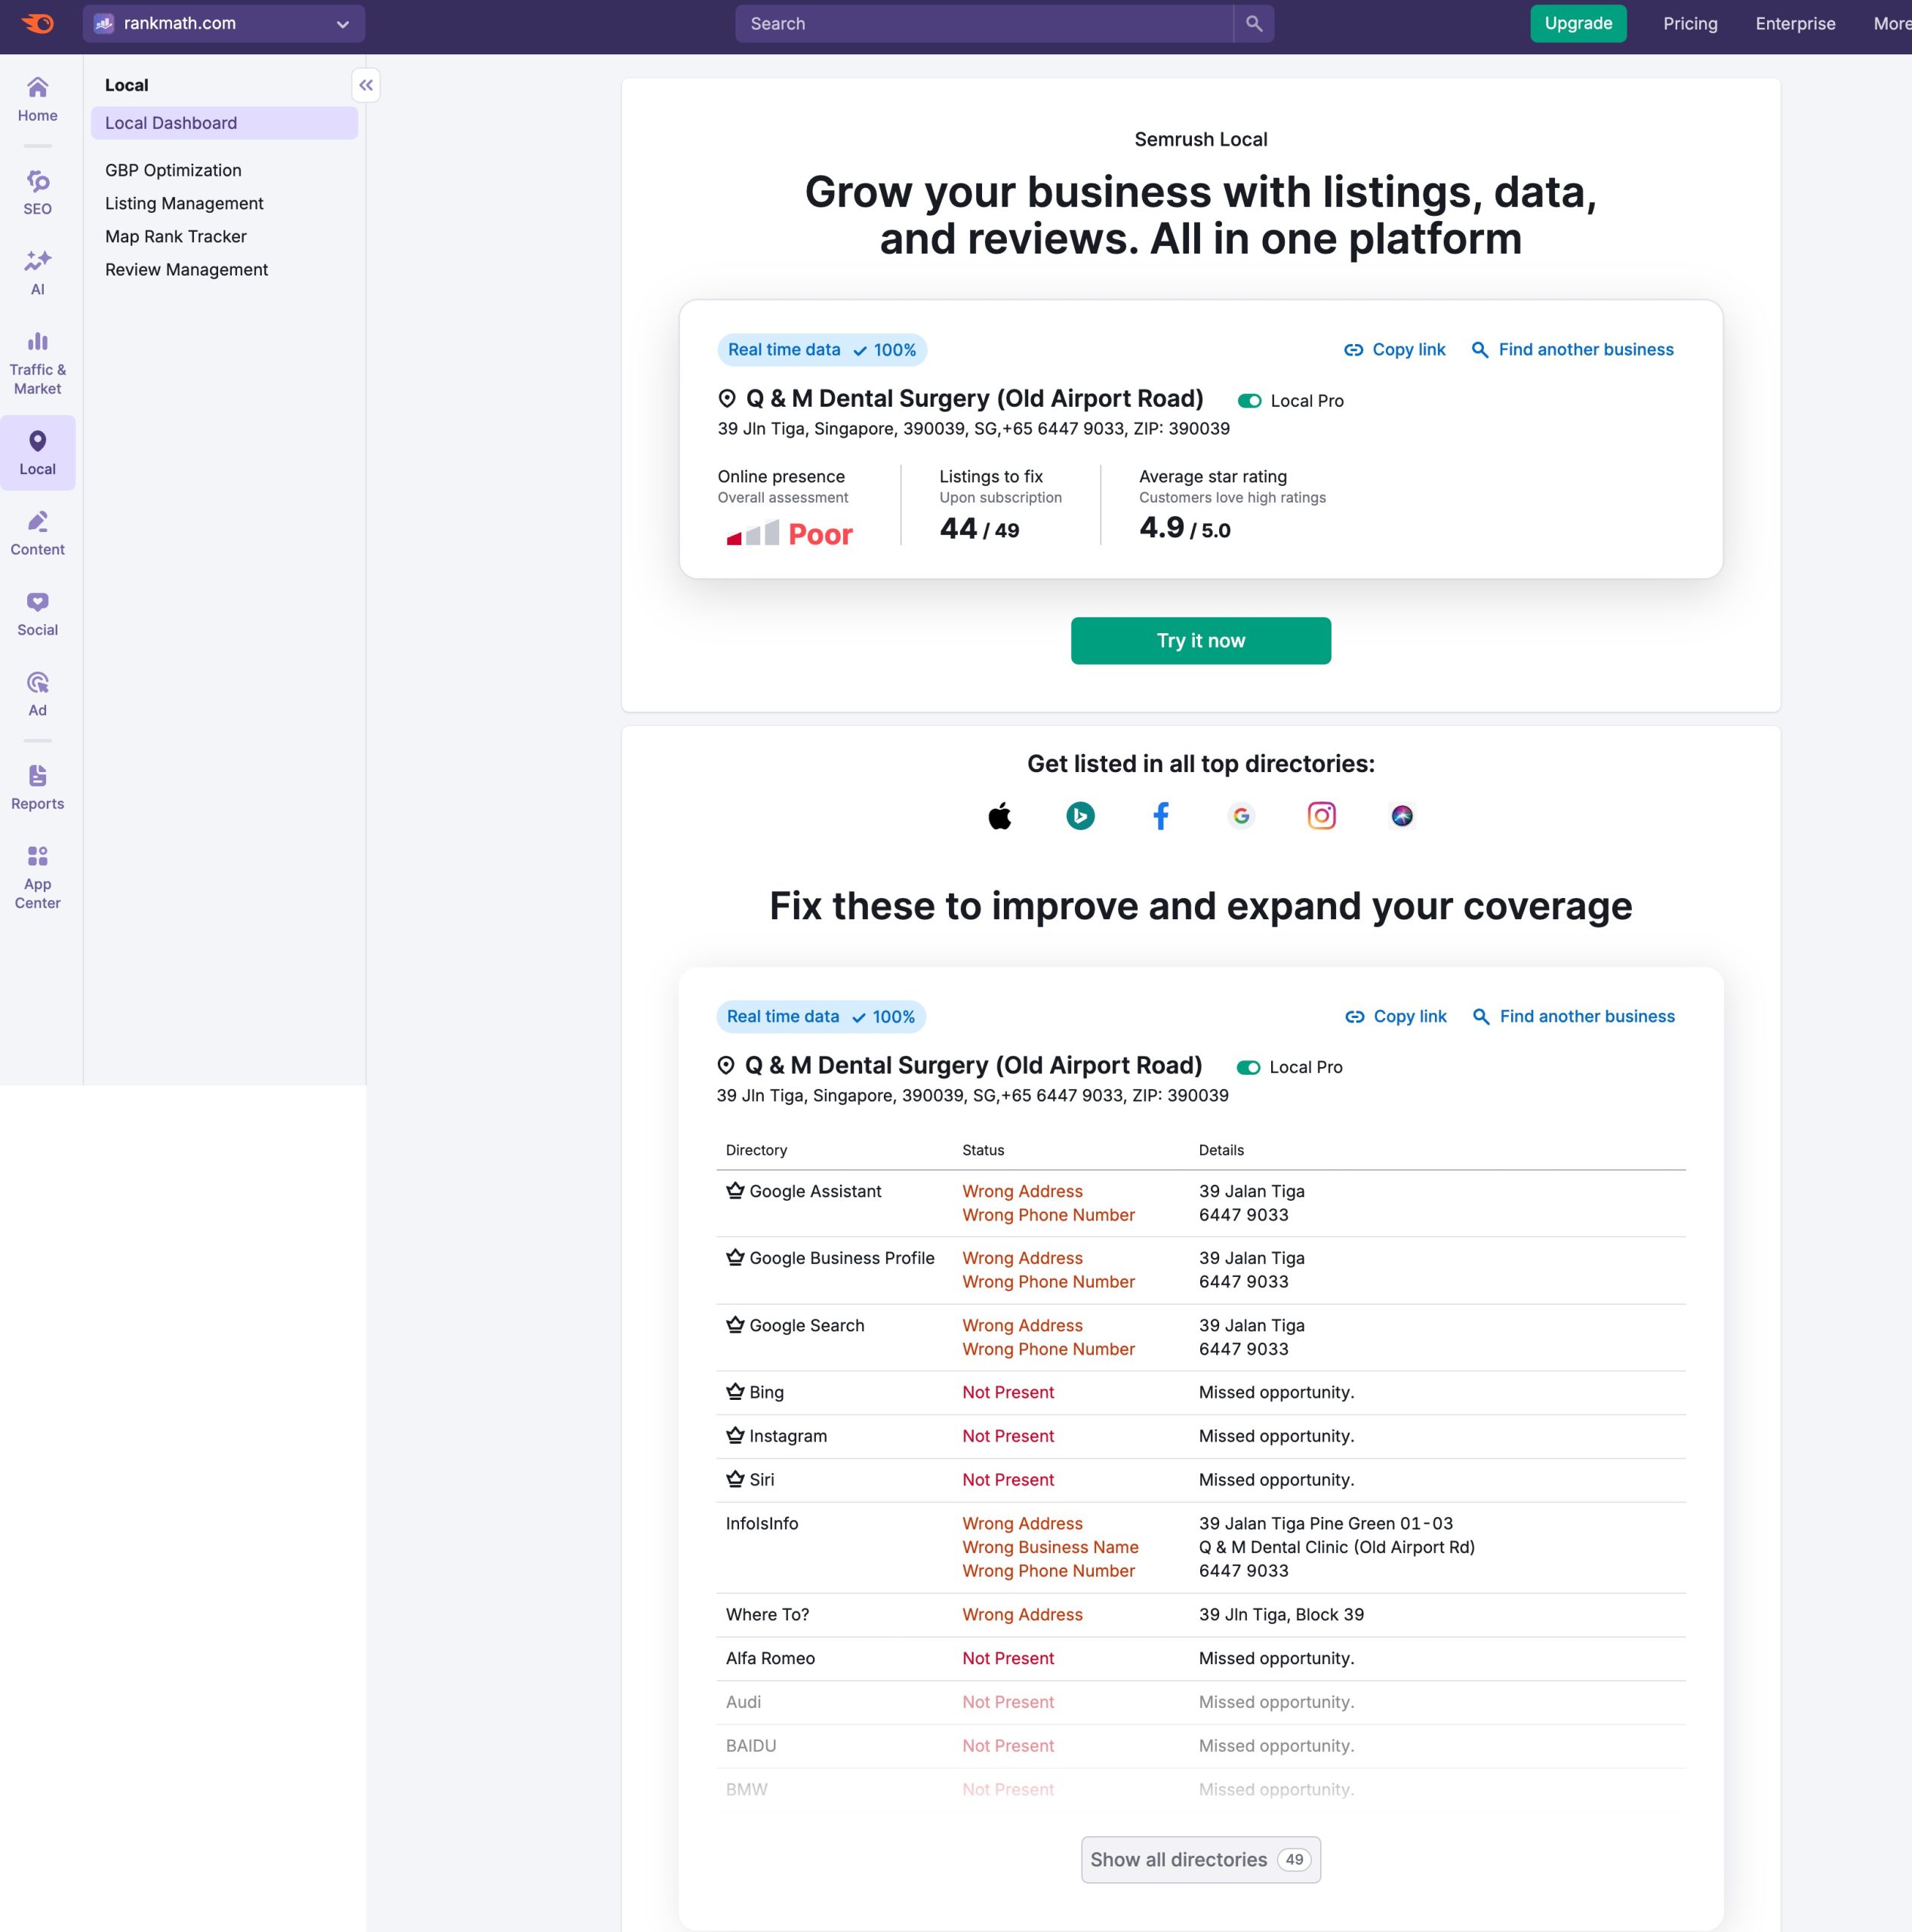The image size is (1912, 1932).
Task: Open the SEO section in sidebar
Action: [37, 192]
